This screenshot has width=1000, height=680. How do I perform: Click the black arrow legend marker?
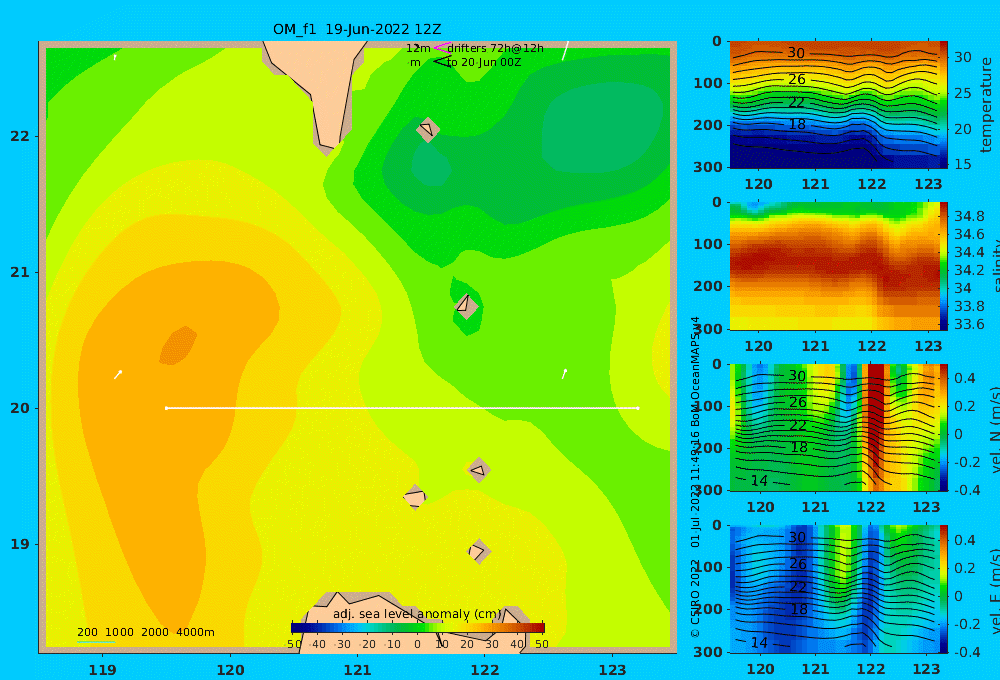442,62
